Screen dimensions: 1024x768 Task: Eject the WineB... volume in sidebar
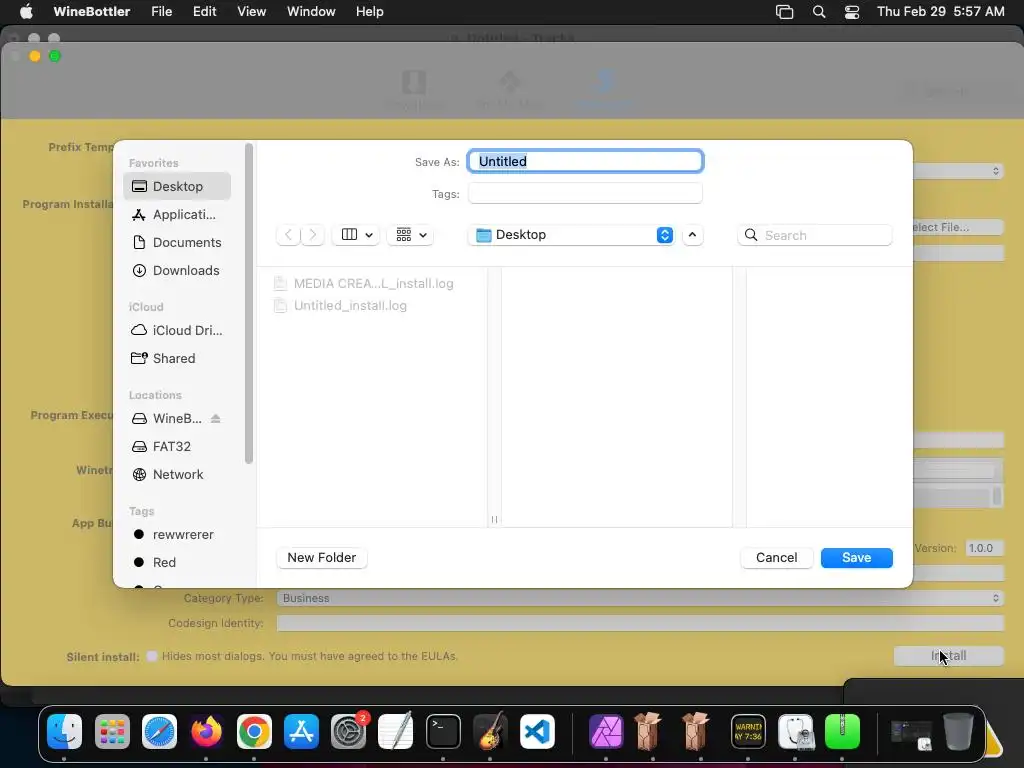coord(216,419)
